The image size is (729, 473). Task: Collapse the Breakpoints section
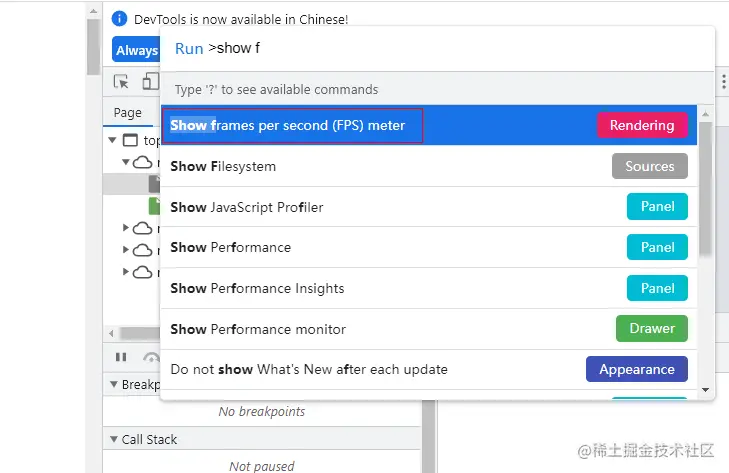[x=114, y=384]
